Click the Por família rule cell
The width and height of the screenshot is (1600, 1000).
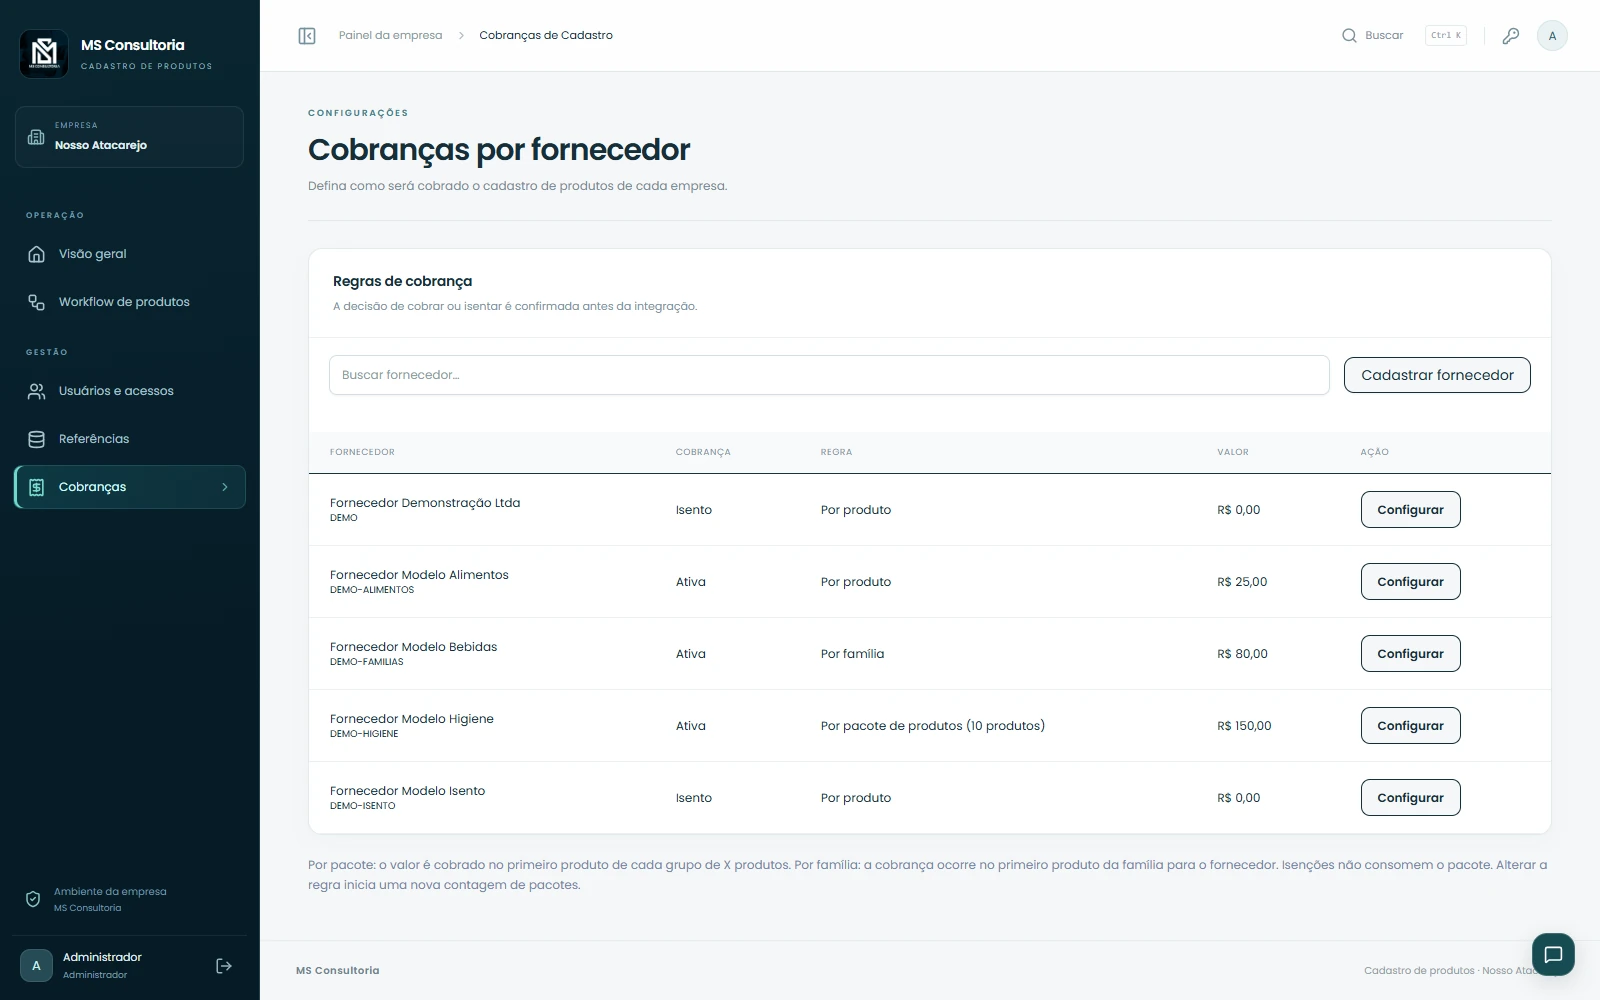[852, 654]
